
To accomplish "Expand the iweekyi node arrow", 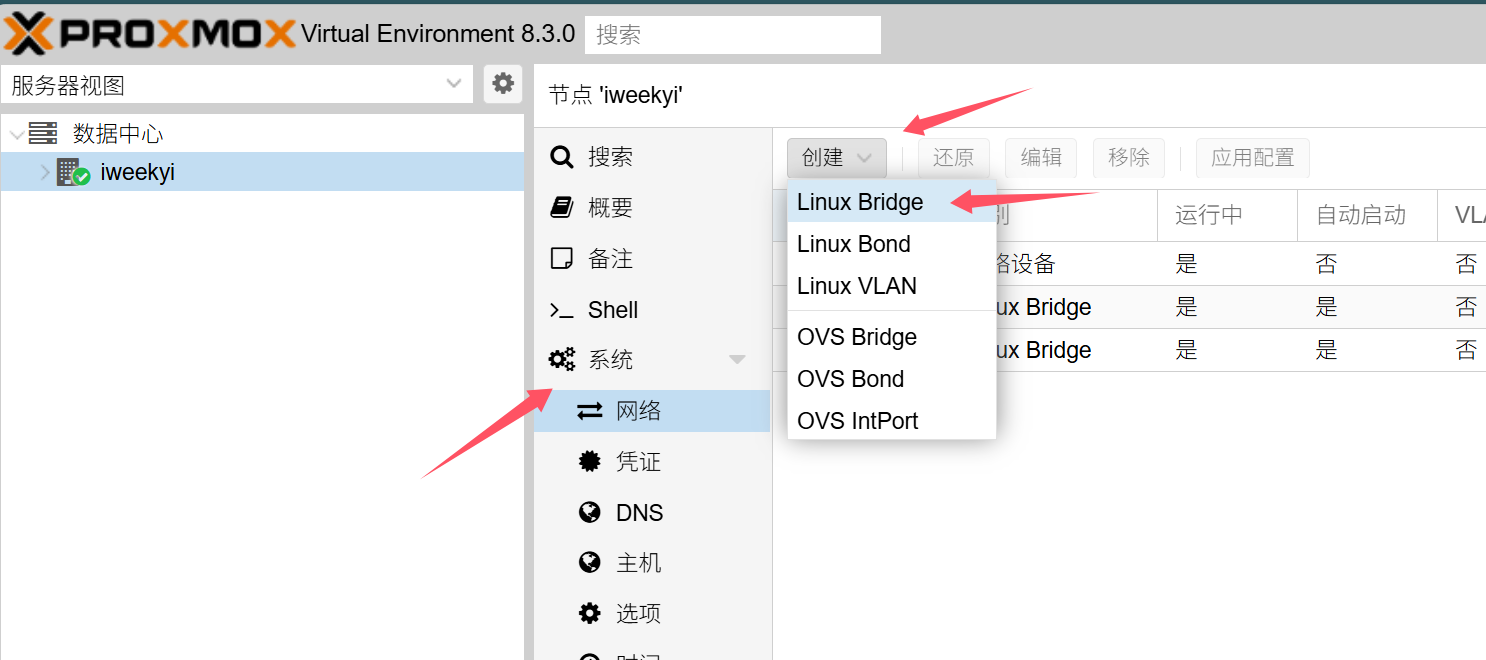I will click(x=45, y=172).
